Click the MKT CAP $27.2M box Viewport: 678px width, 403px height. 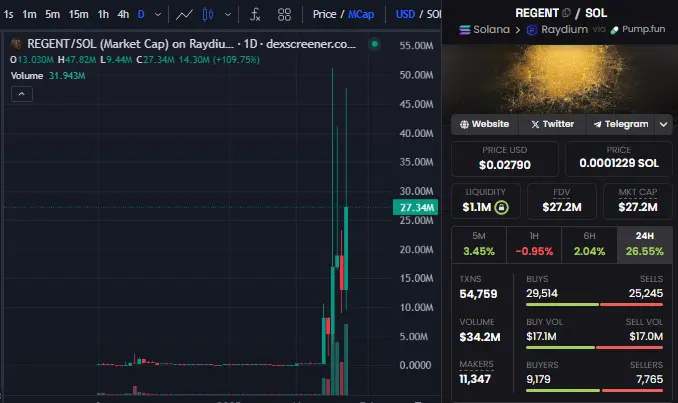638,201
